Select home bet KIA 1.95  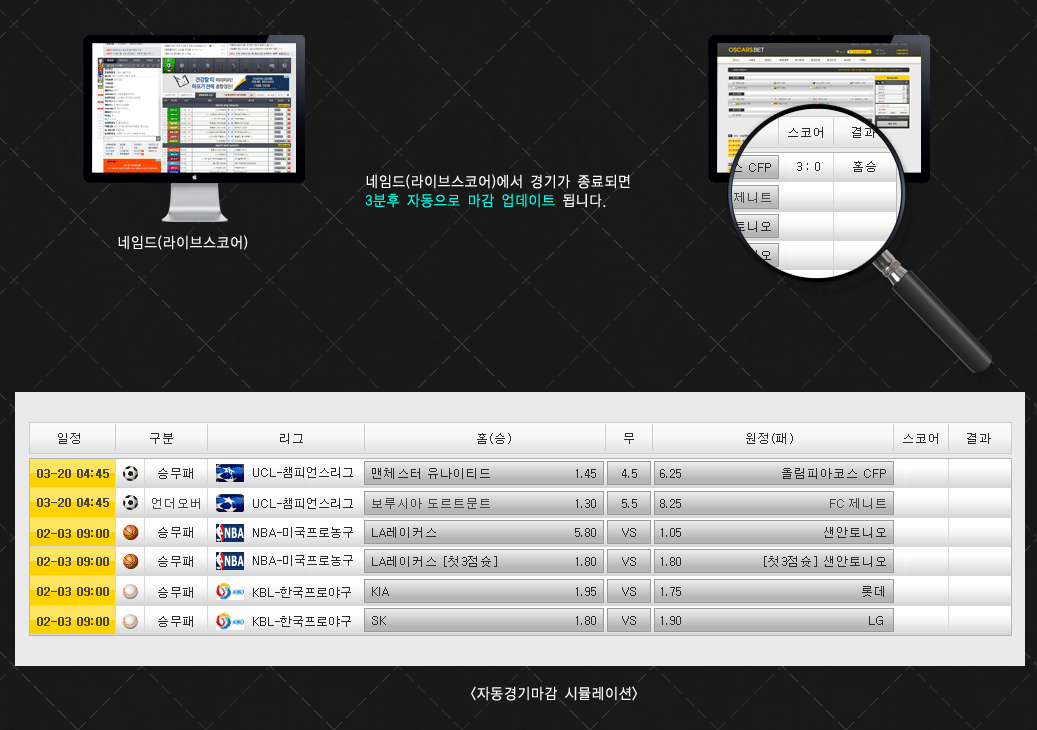[x=483, y=591]
